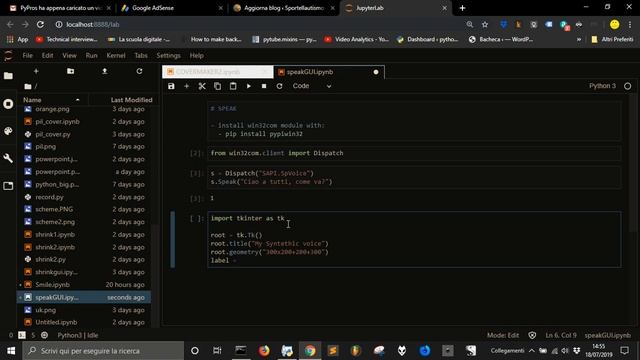Insert a cell below with plus icon
The image size is (640, 360).
click(187, 86)
